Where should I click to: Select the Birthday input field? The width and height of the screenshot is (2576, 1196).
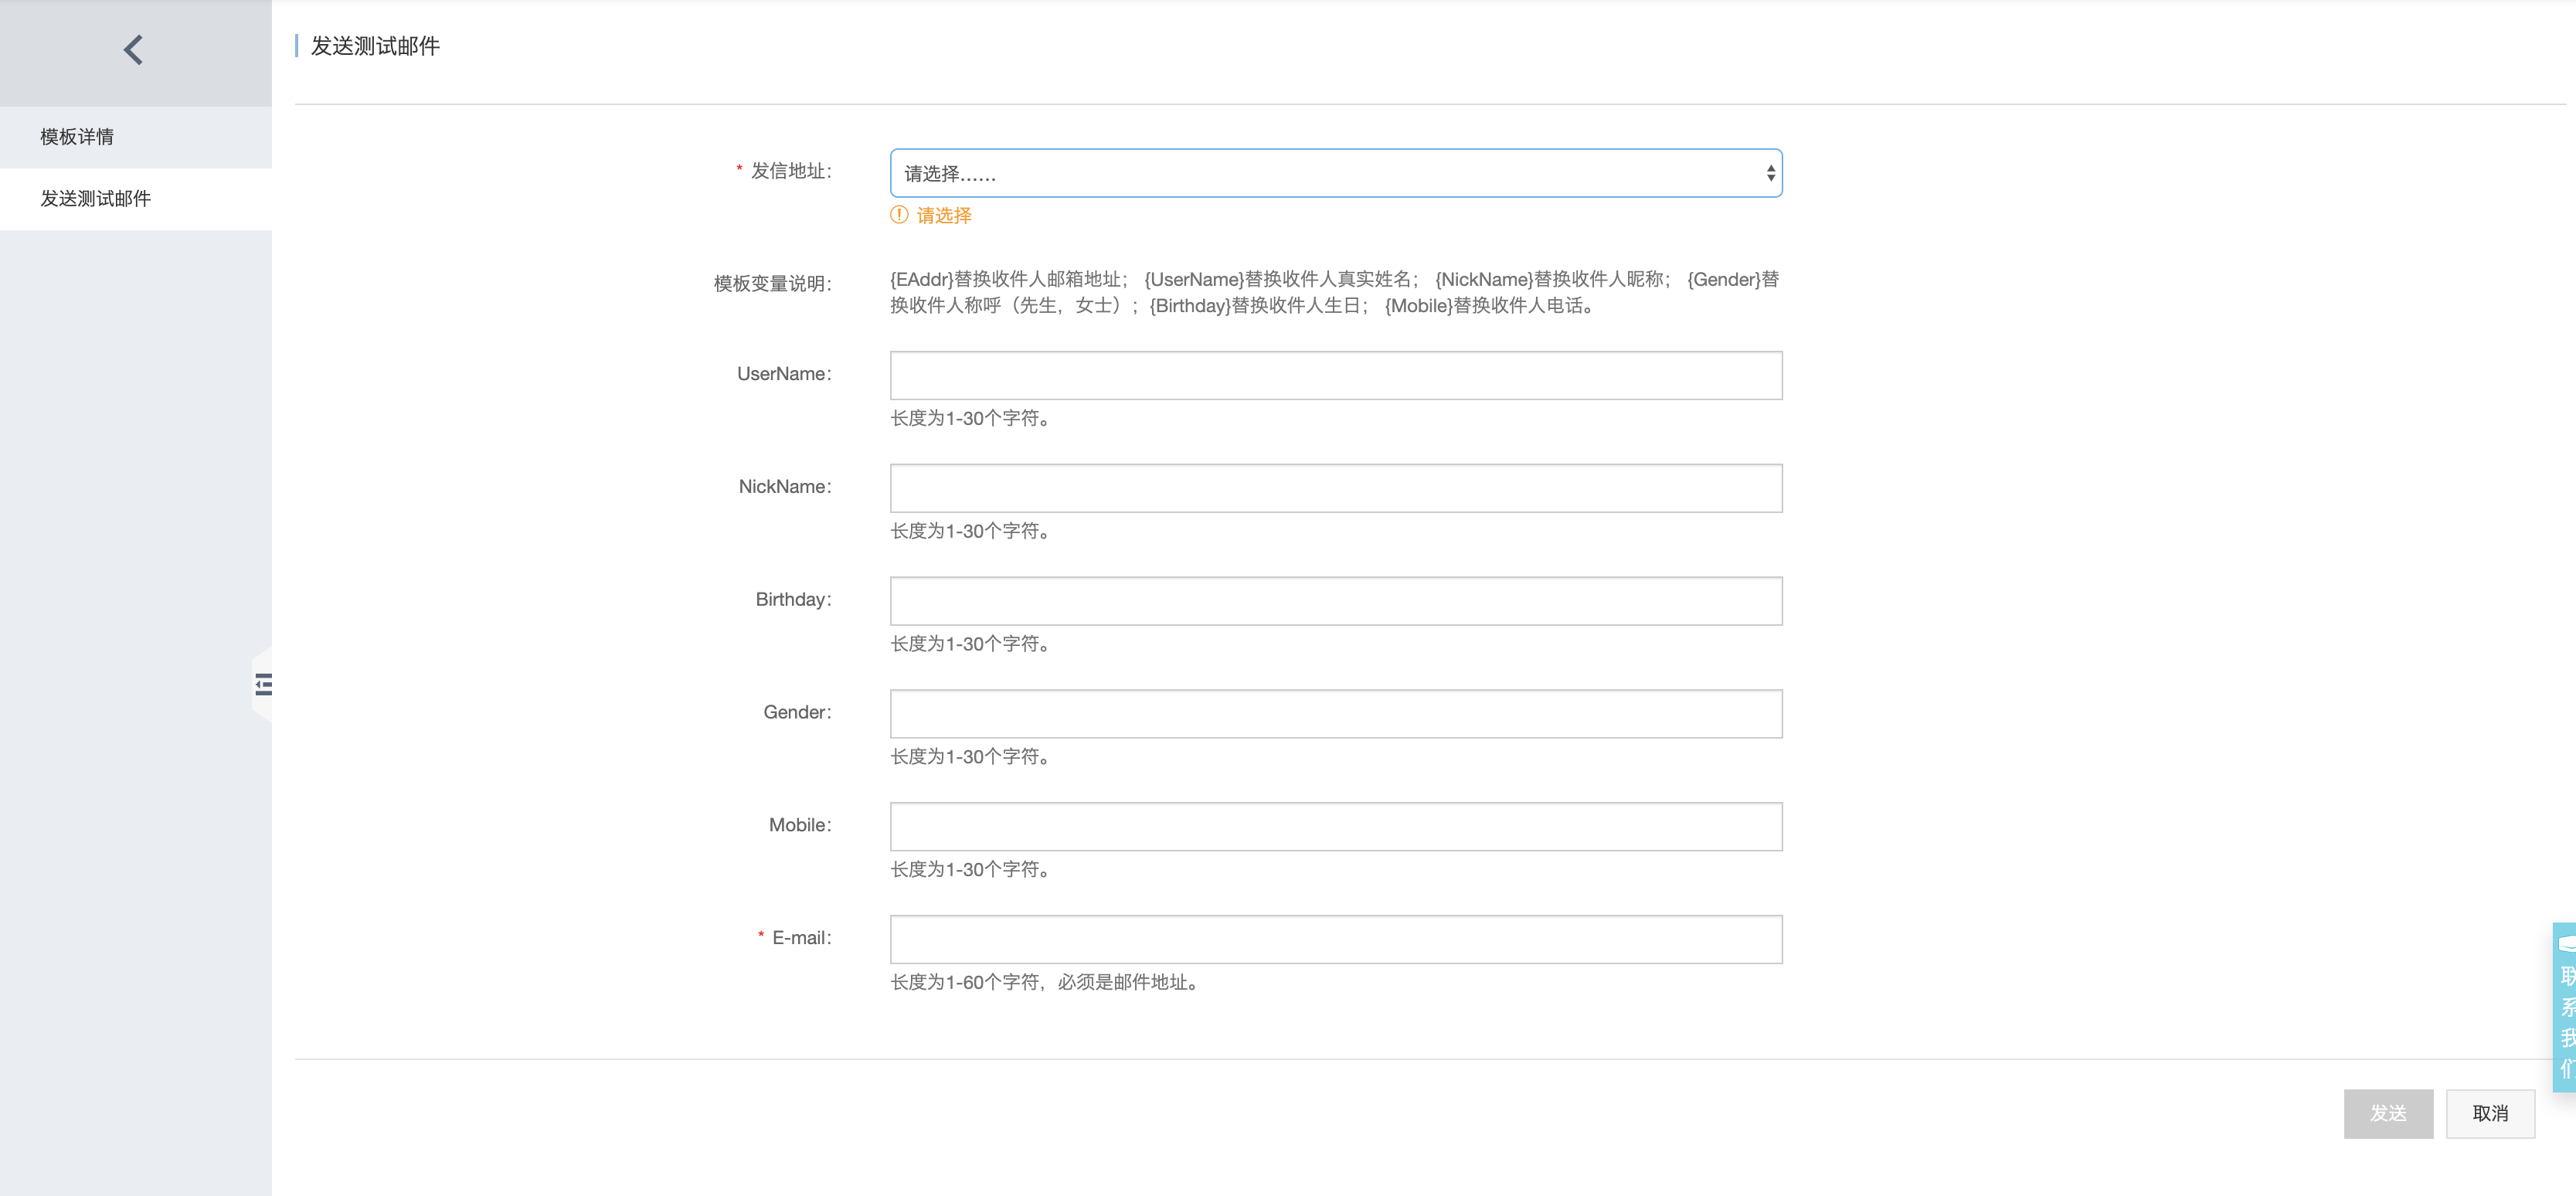1335,601
